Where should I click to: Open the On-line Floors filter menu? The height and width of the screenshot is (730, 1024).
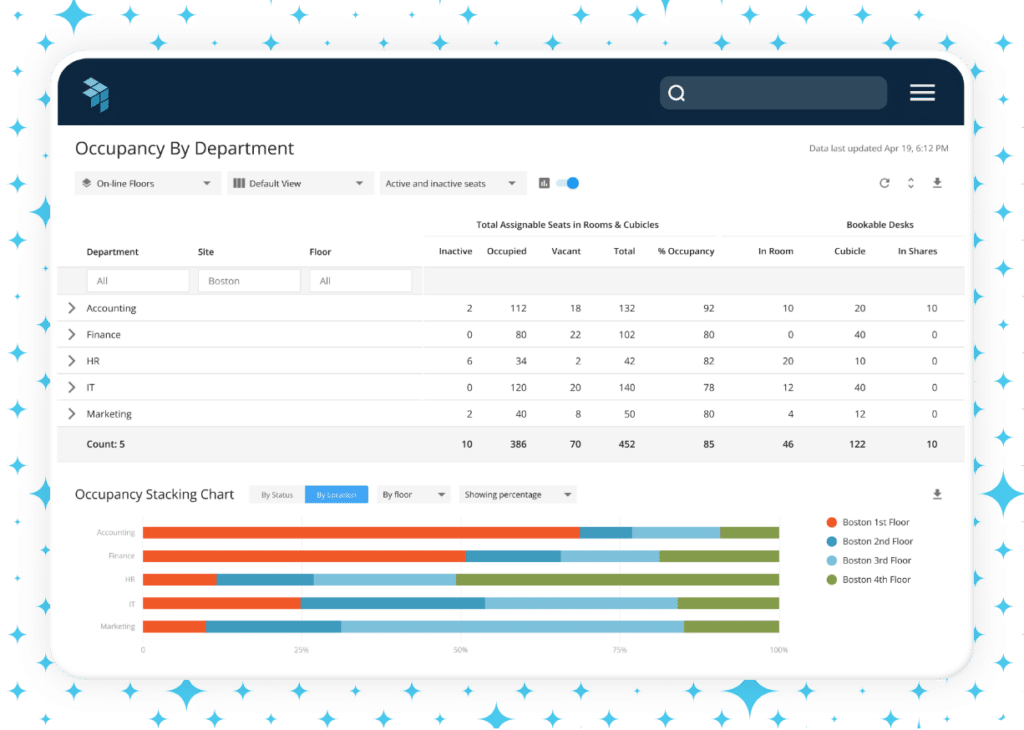(x=147, y=183)
